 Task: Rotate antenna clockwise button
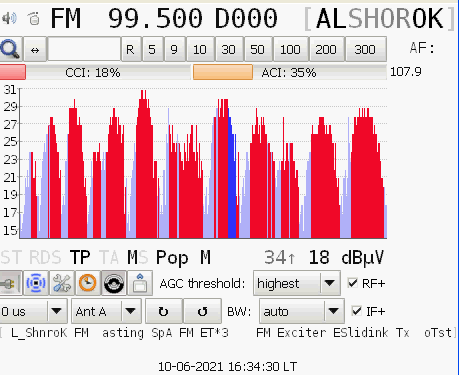(x=164, y=311)
